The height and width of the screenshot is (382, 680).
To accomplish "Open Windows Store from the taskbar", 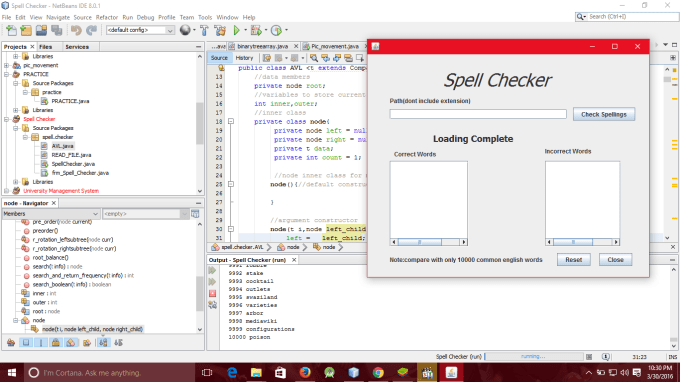I will [281, 372].
